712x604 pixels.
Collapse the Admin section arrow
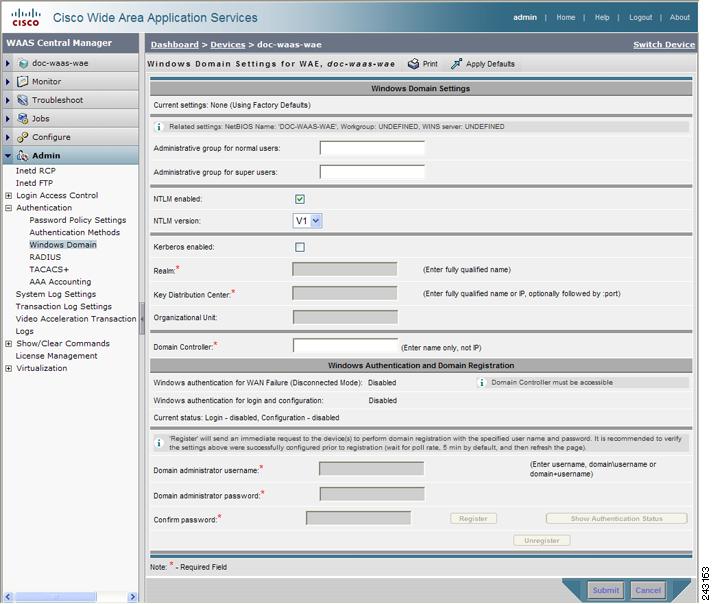tap(8, 156)
